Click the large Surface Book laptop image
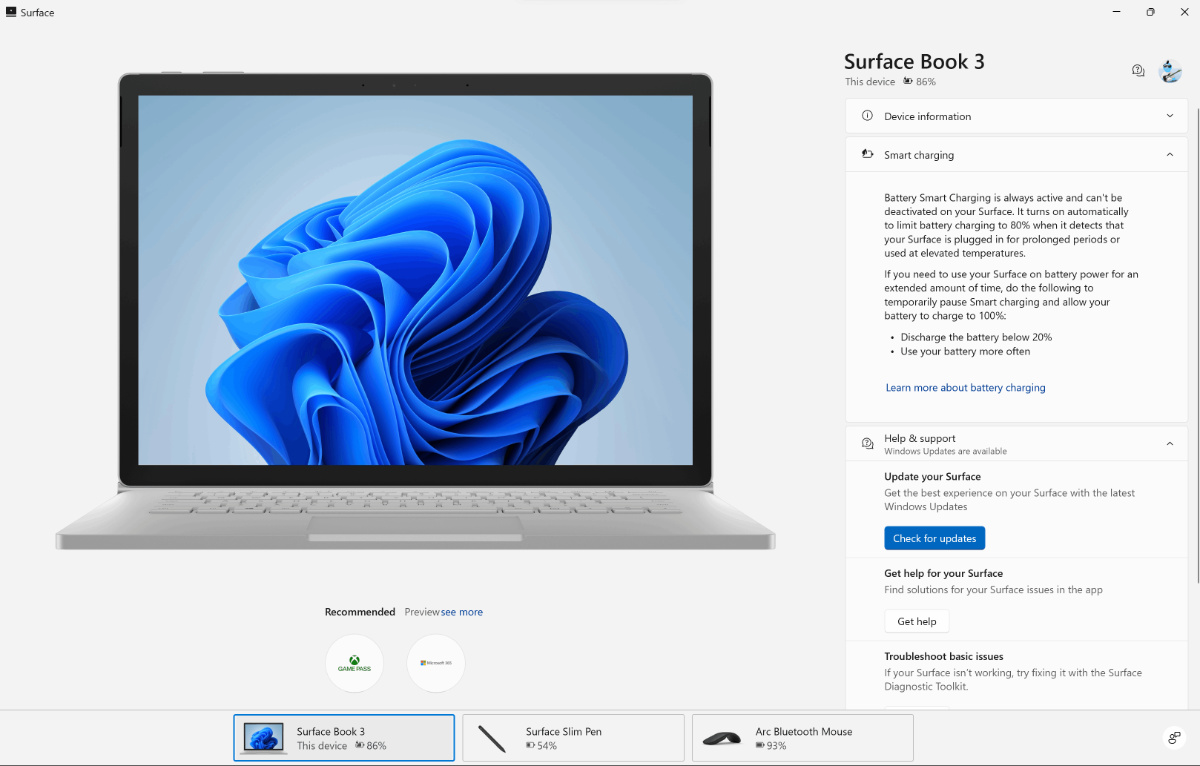The image size is (1200, 766). click(x=415, y=310)
